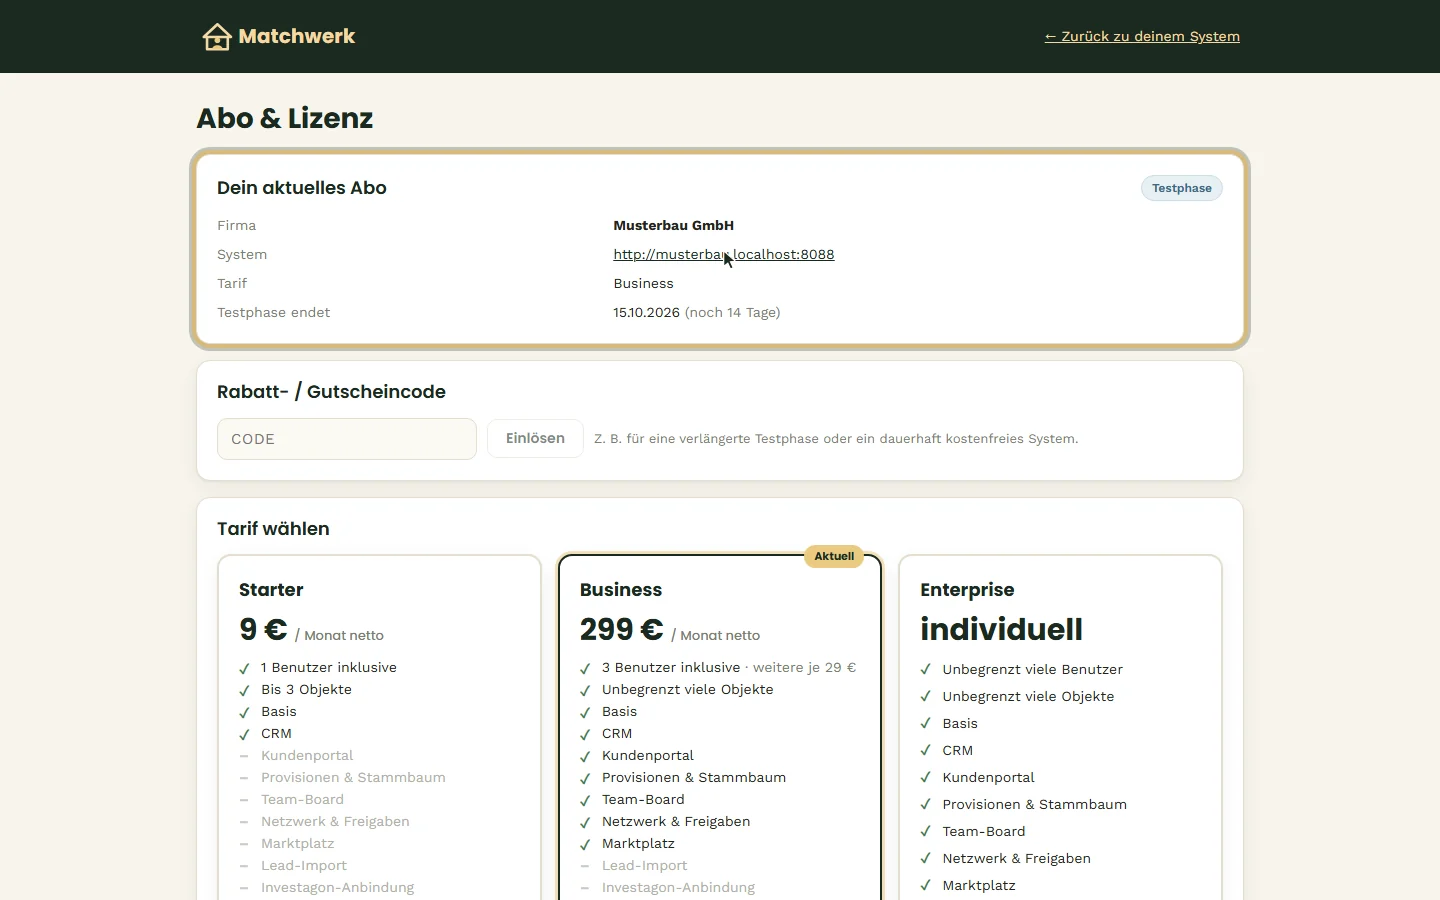Click 'Musterbau GmbH' company name
1440x900 pixels.
[673, 225]
